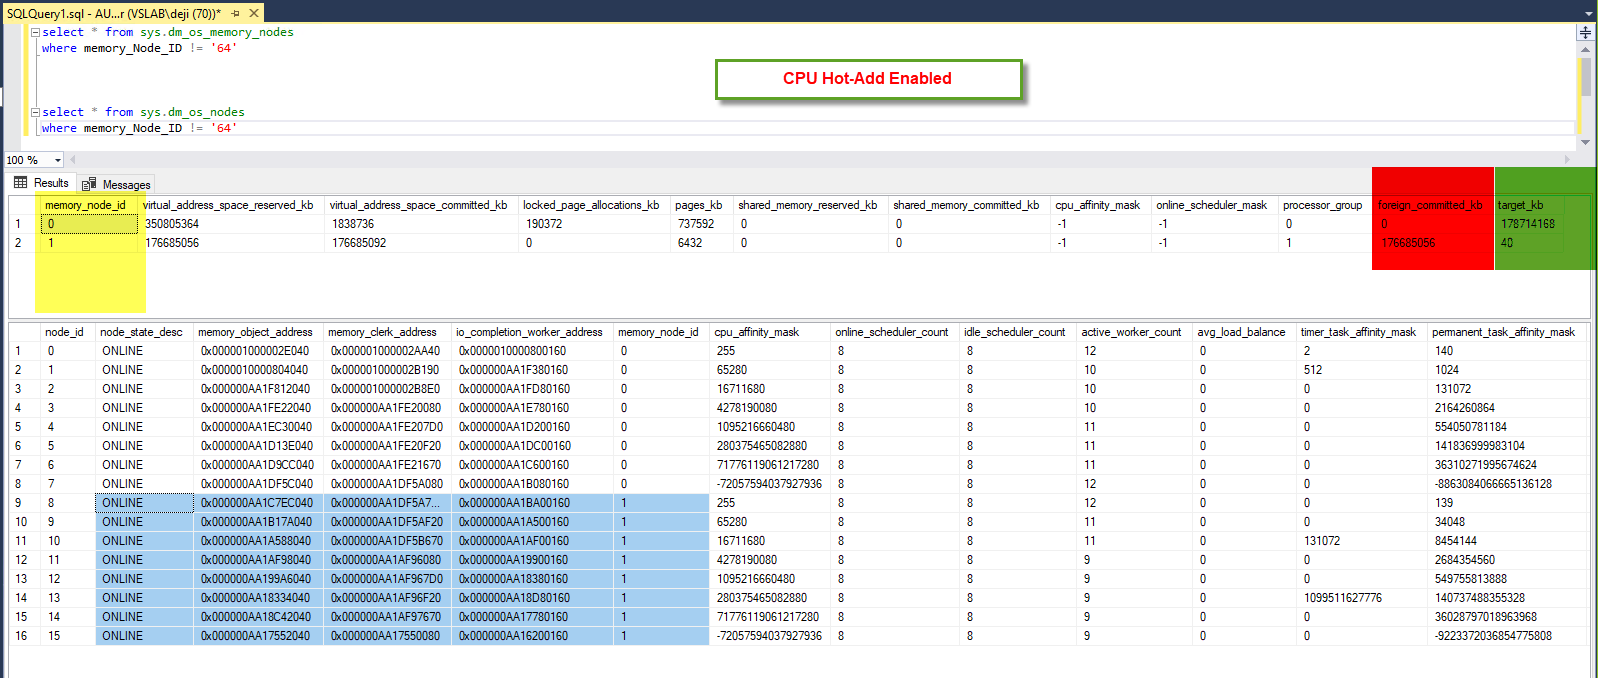
Task: Select the foreign_committed_kb column header
Action: [x=1430, y=205]
